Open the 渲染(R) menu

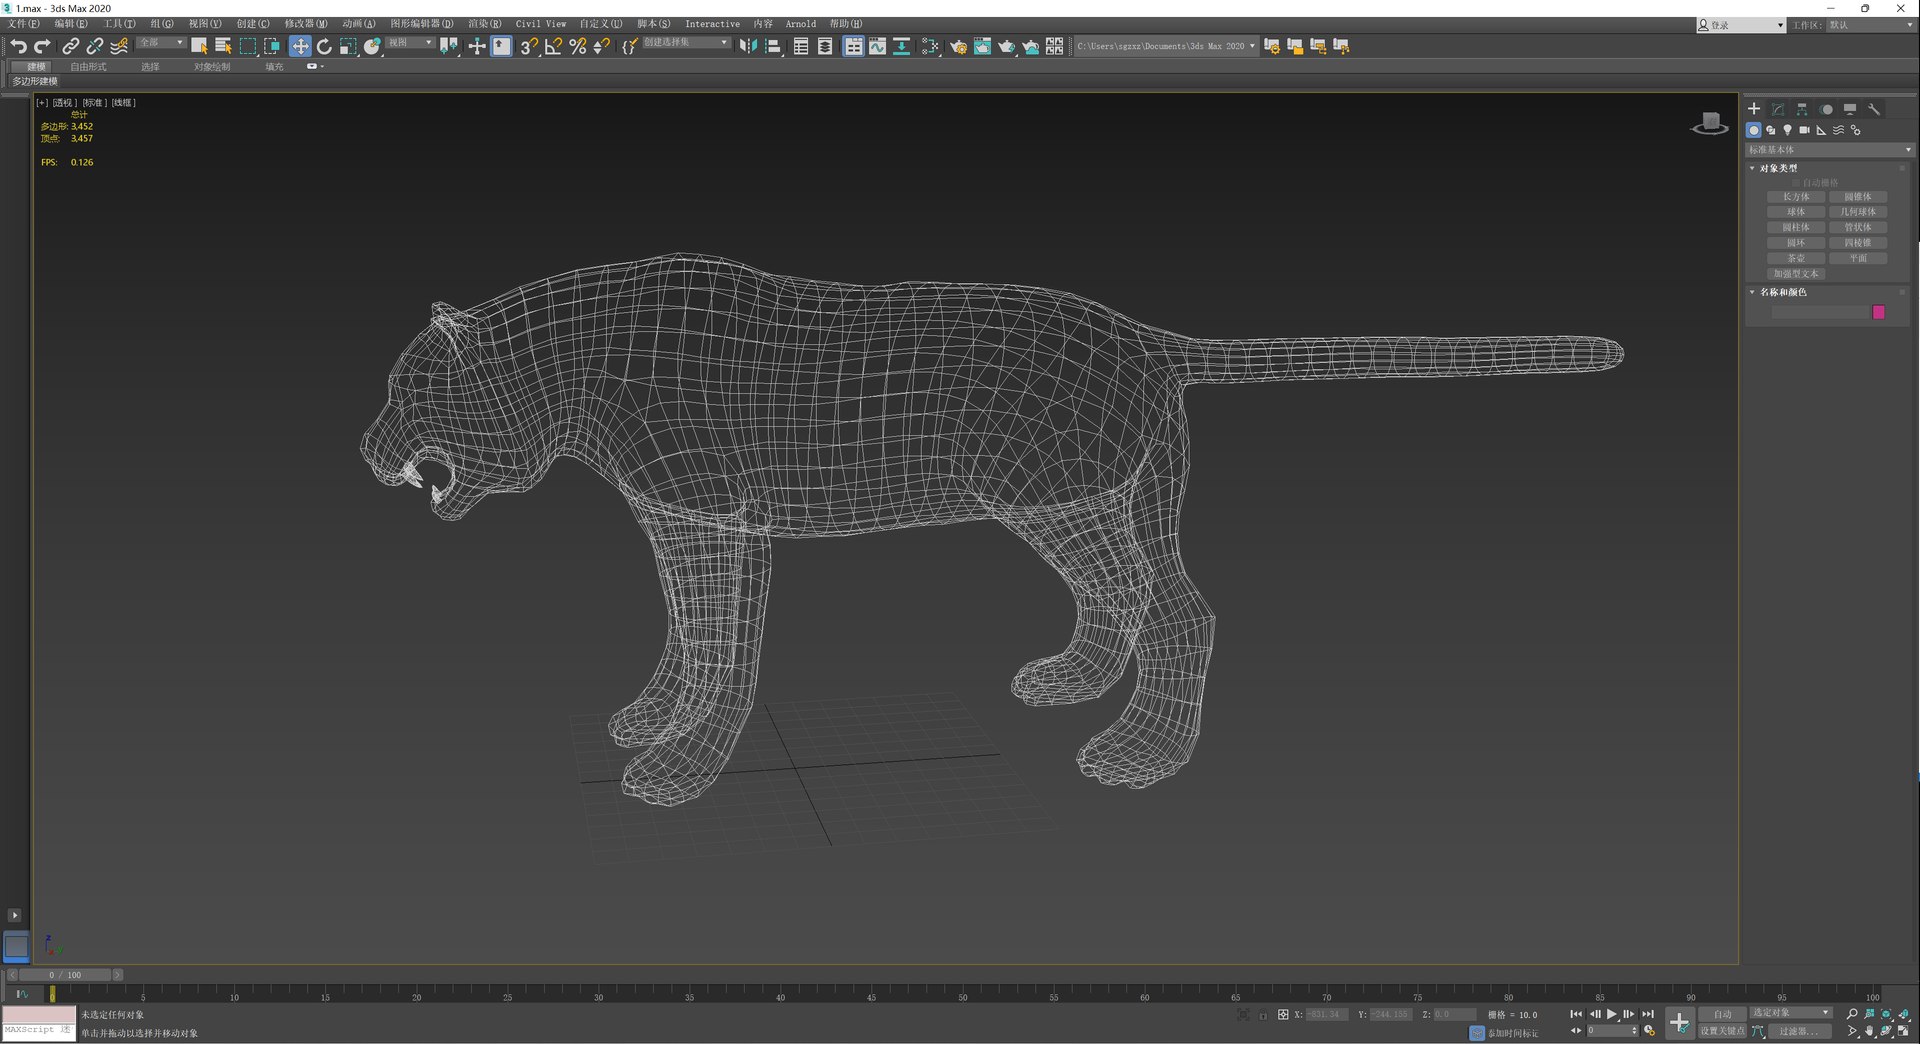point(485,24)
